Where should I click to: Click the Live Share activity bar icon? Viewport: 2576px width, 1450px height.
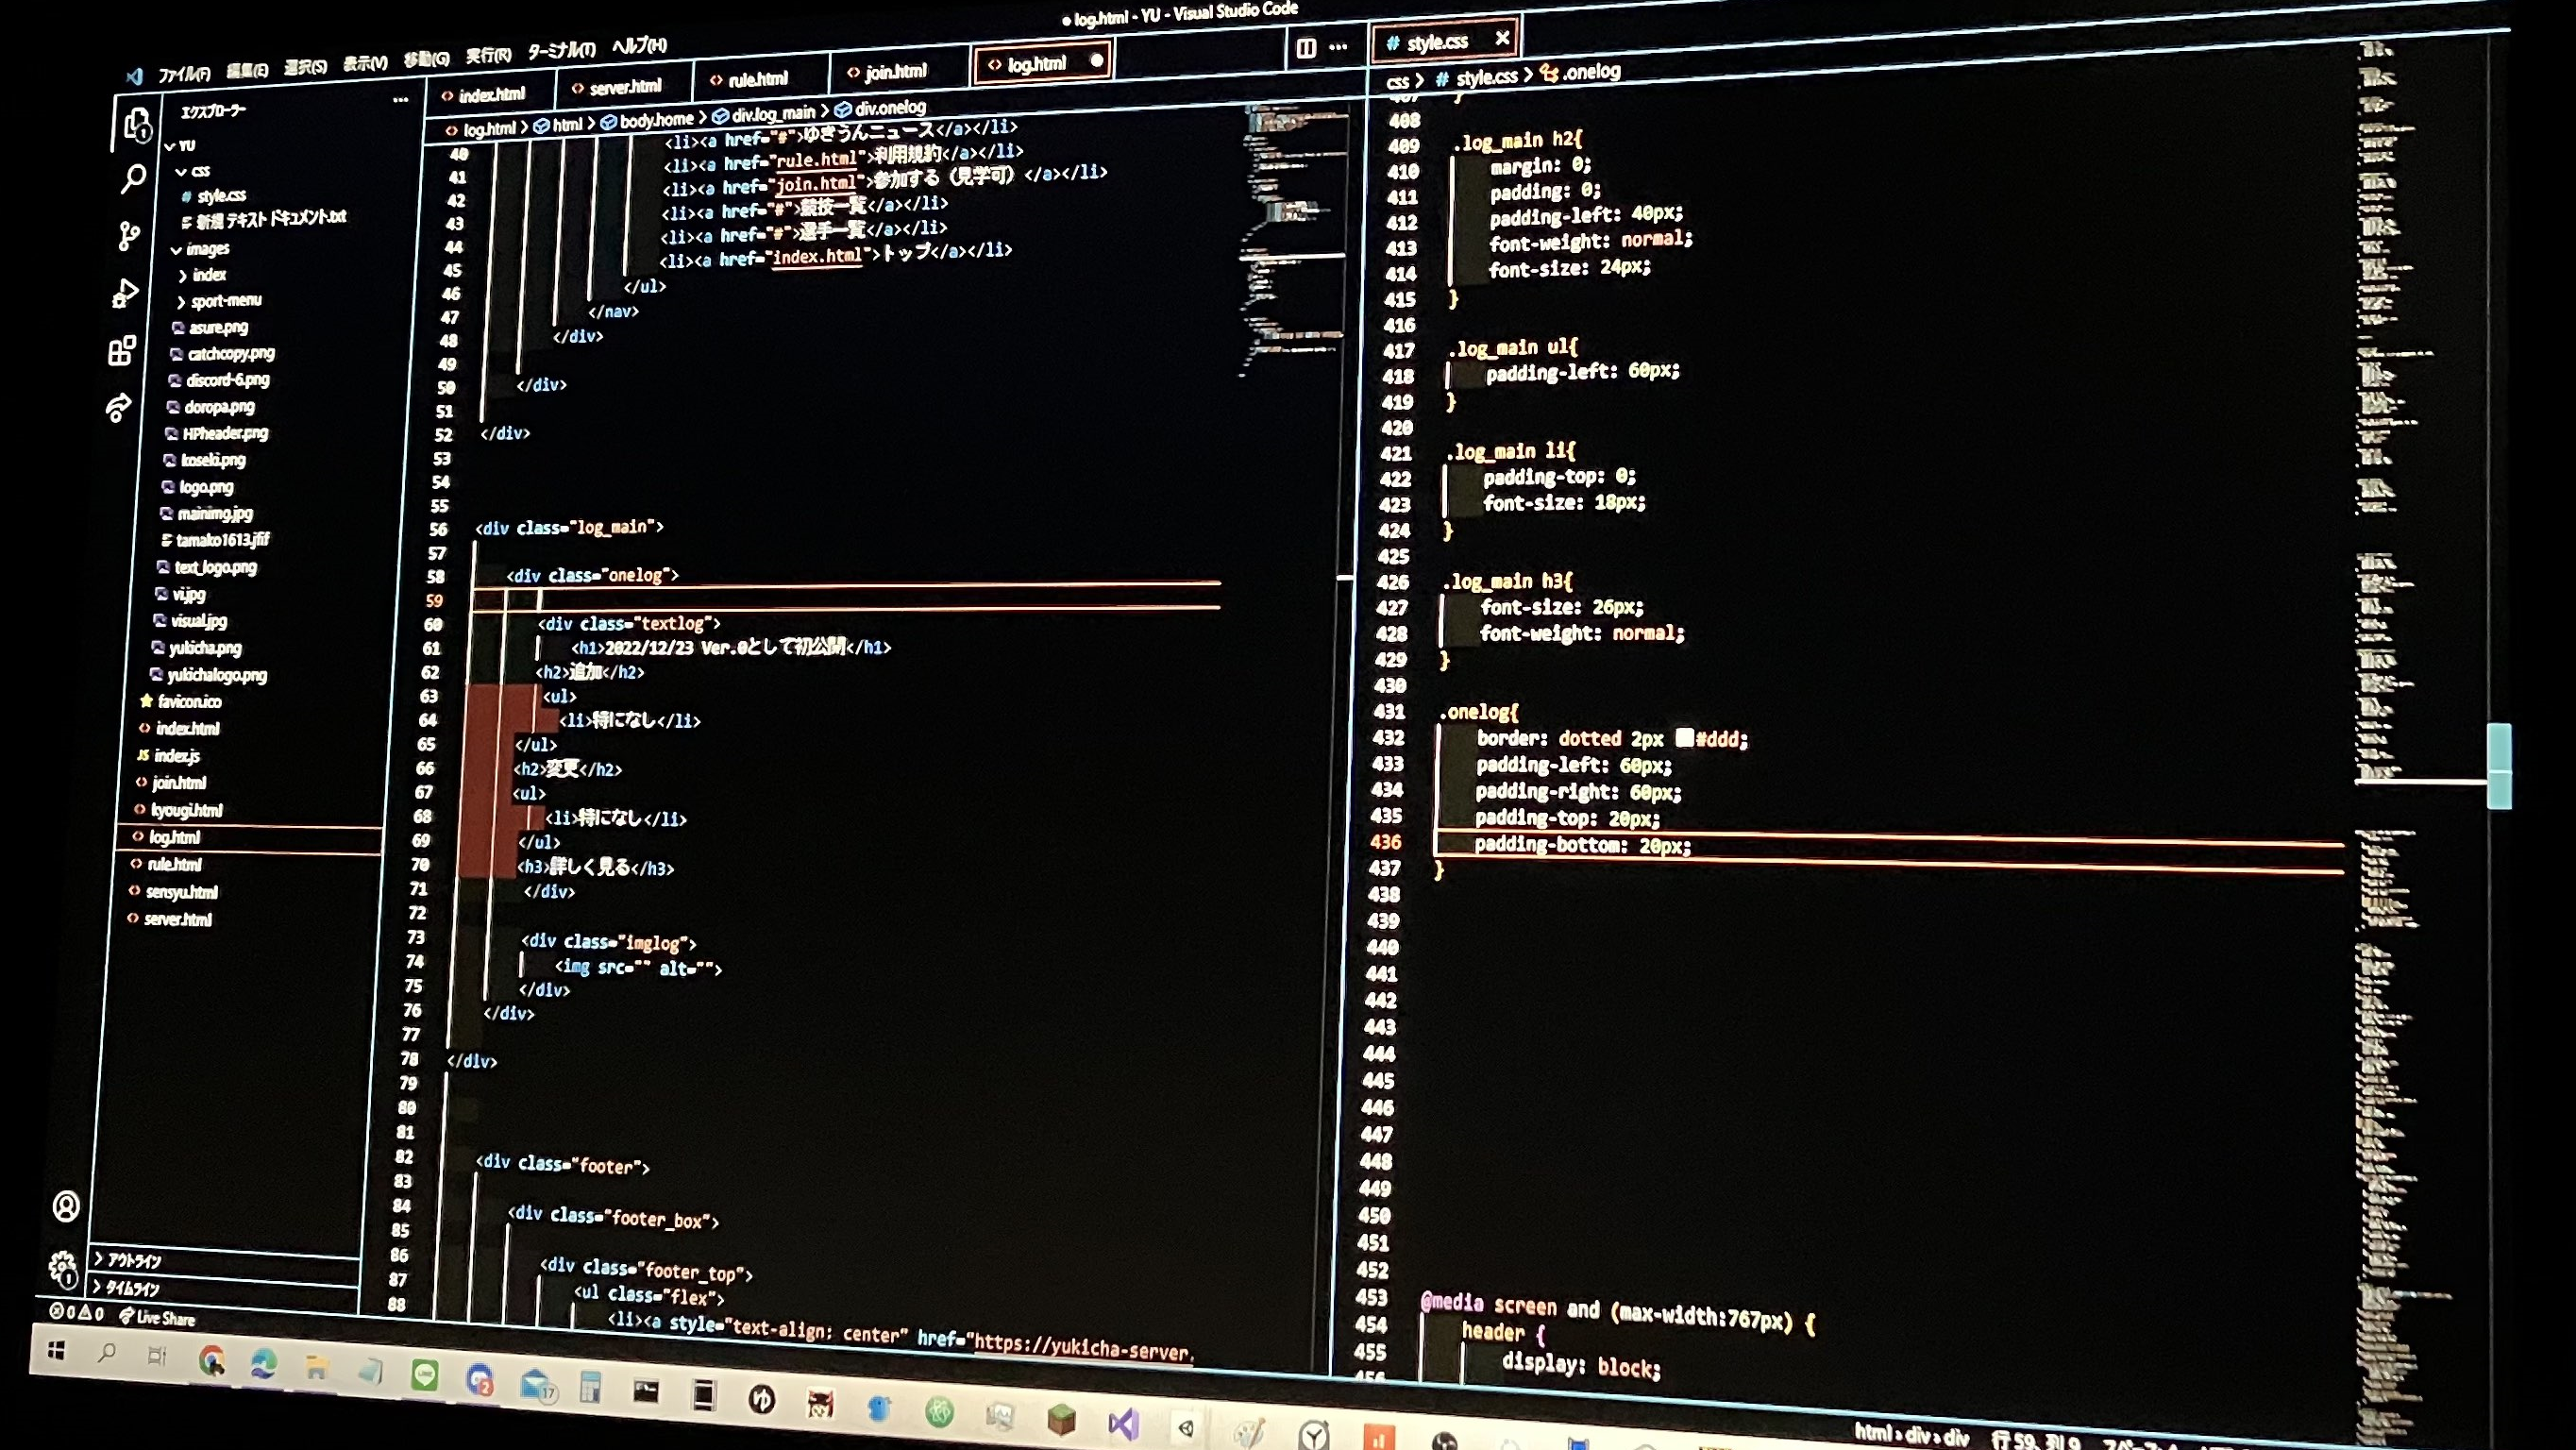(x=118, y=407)
